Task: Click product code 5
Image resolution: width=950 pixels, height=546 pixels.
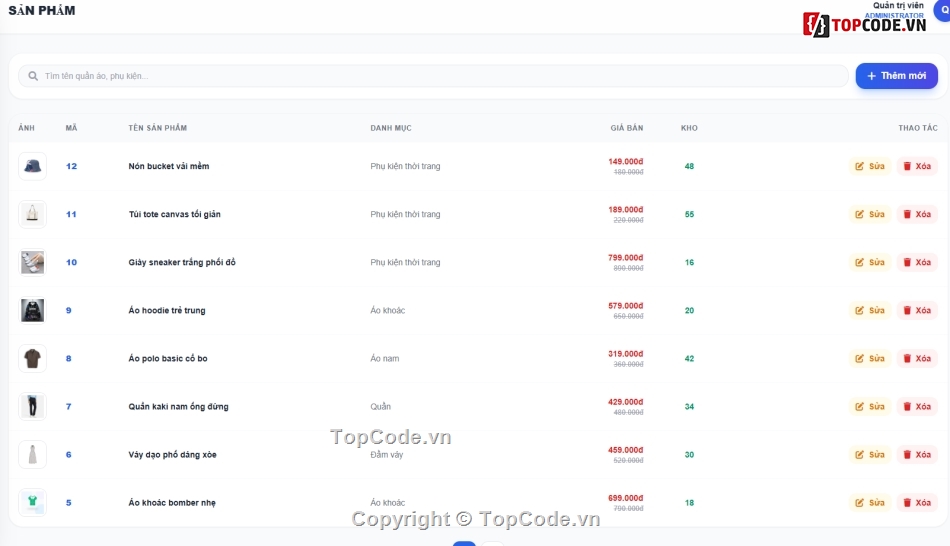Action: tap(68, 502)
